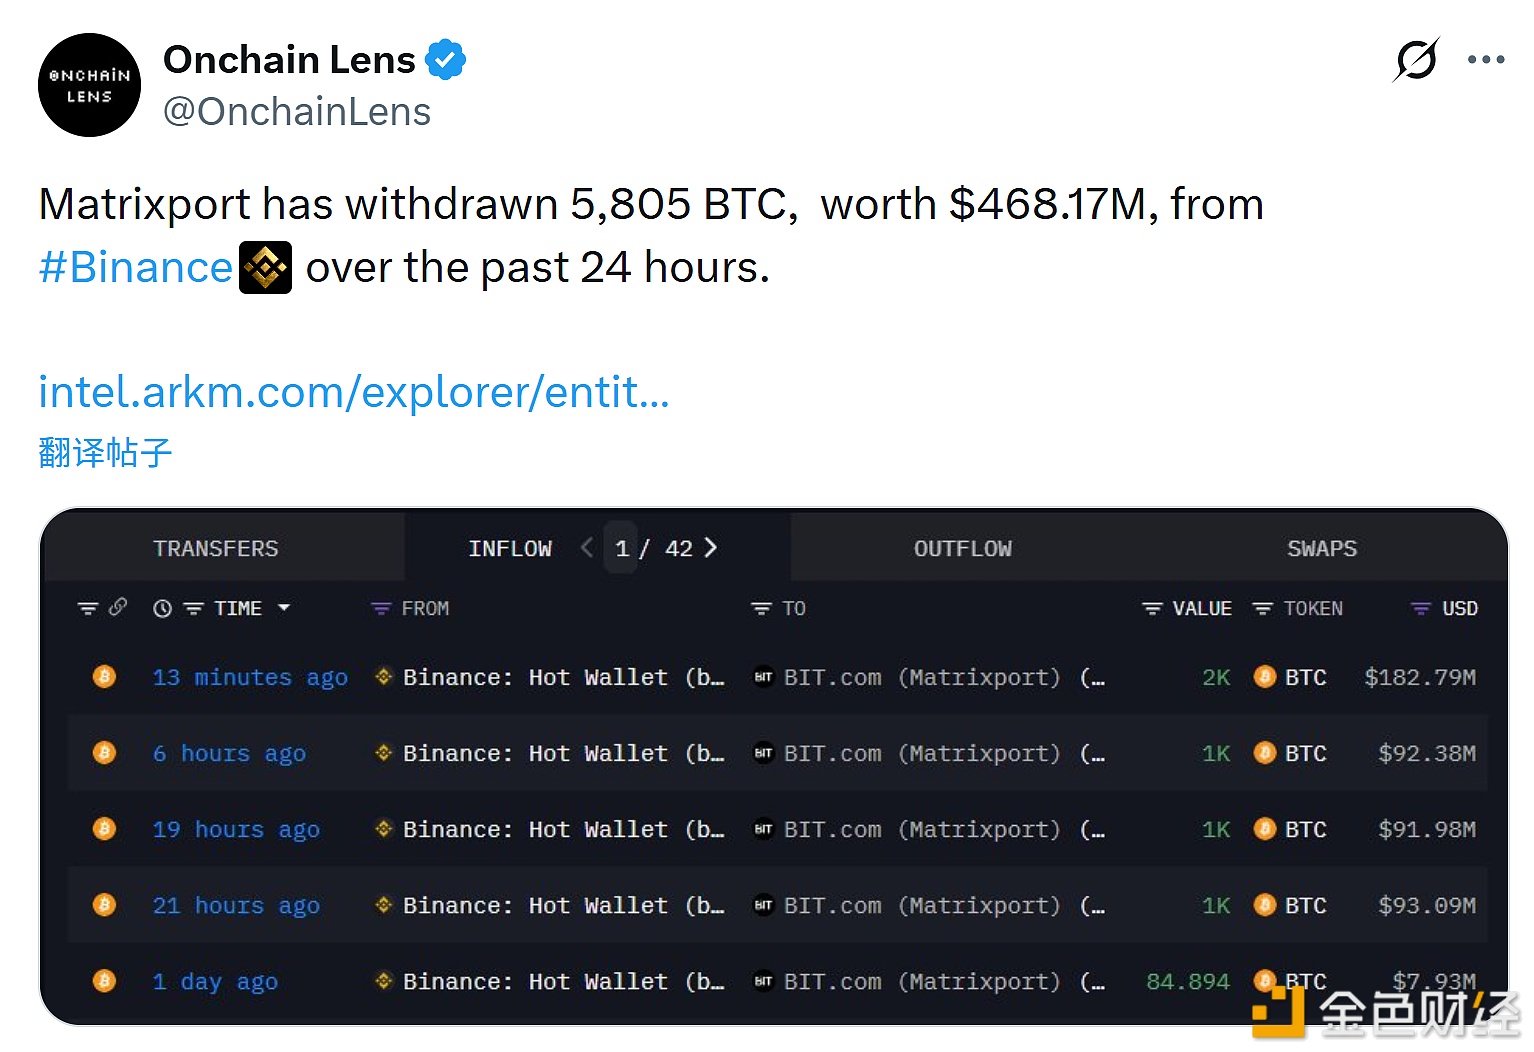This screenshot has height=1052, width=1534.
Task: Click the BIT.com logo in the second row
Action: [x=763, y=753]
